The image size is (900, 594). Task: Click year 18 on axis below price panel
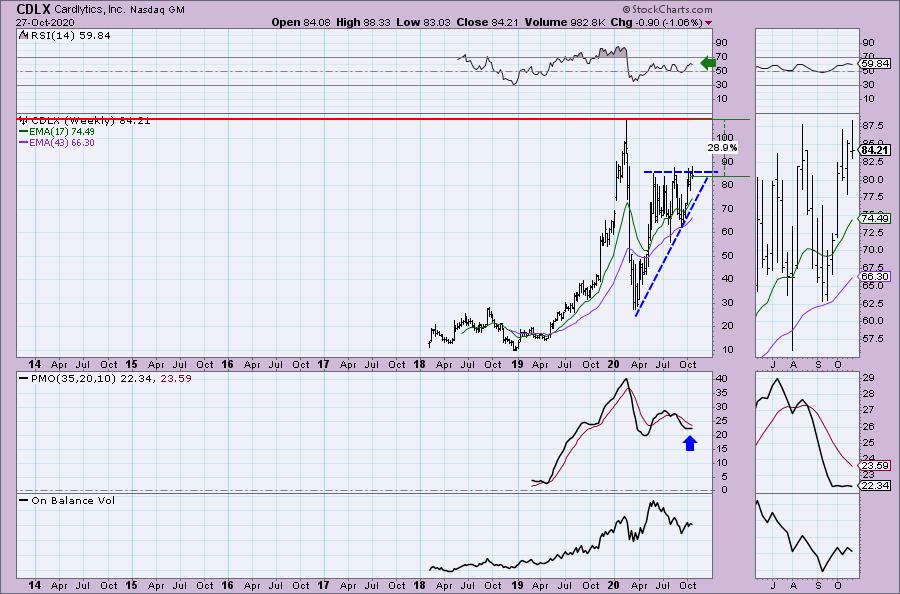point(421,364)
